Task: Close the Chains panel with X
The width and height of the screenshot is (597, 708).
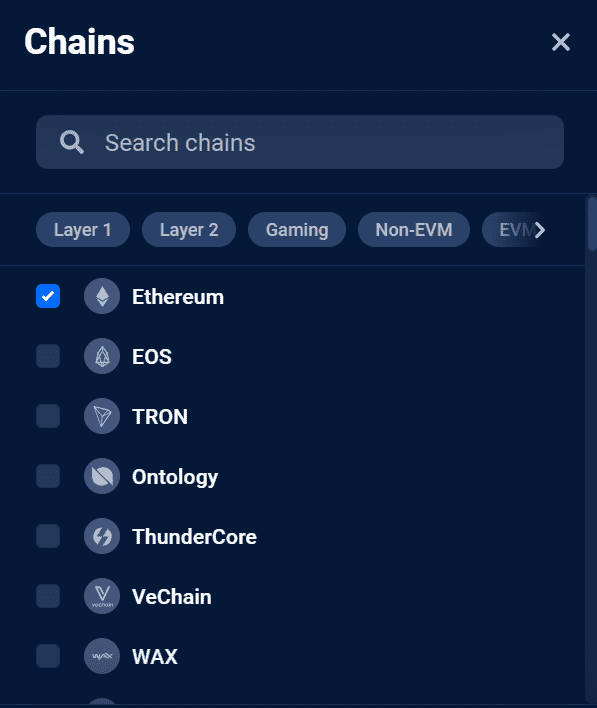Action: pyautogui.click(x=560, y=42)
